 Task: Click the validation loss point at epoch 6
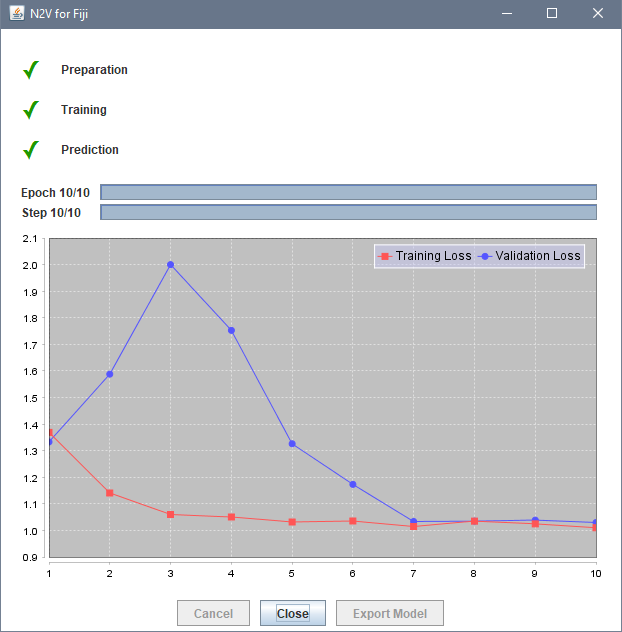pos(353,484)
